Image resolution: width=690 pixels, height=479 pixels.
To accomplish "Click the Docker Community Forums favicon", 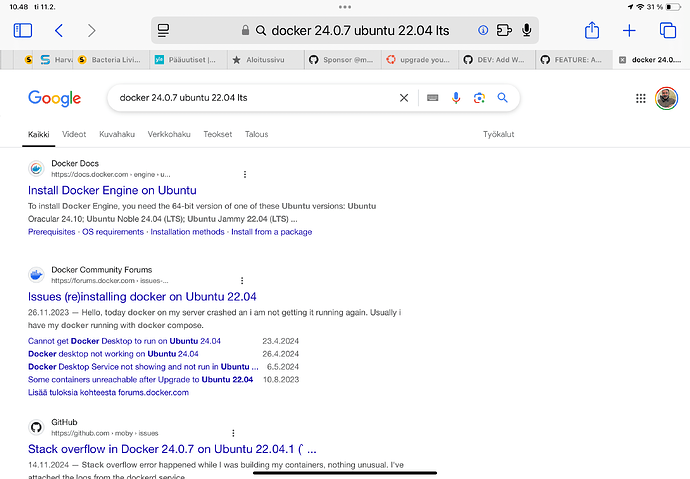I will [36, 275].
